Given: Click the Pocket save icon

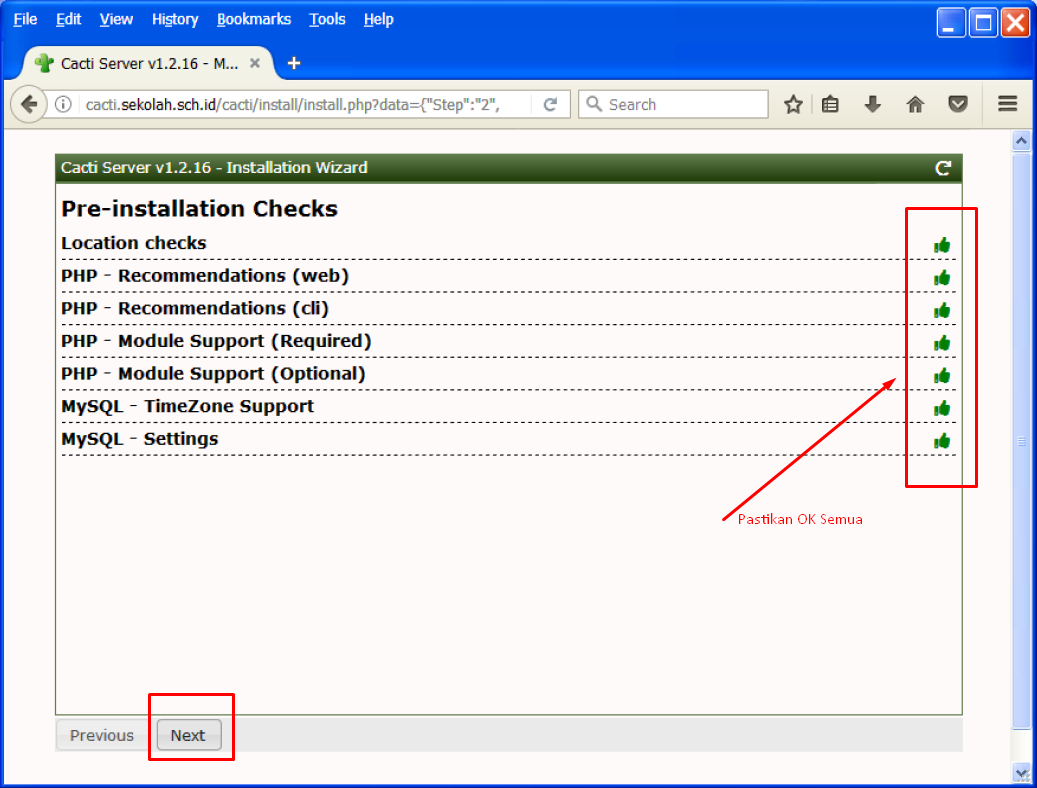Looking at the screenshot, I should pos(958,104).
